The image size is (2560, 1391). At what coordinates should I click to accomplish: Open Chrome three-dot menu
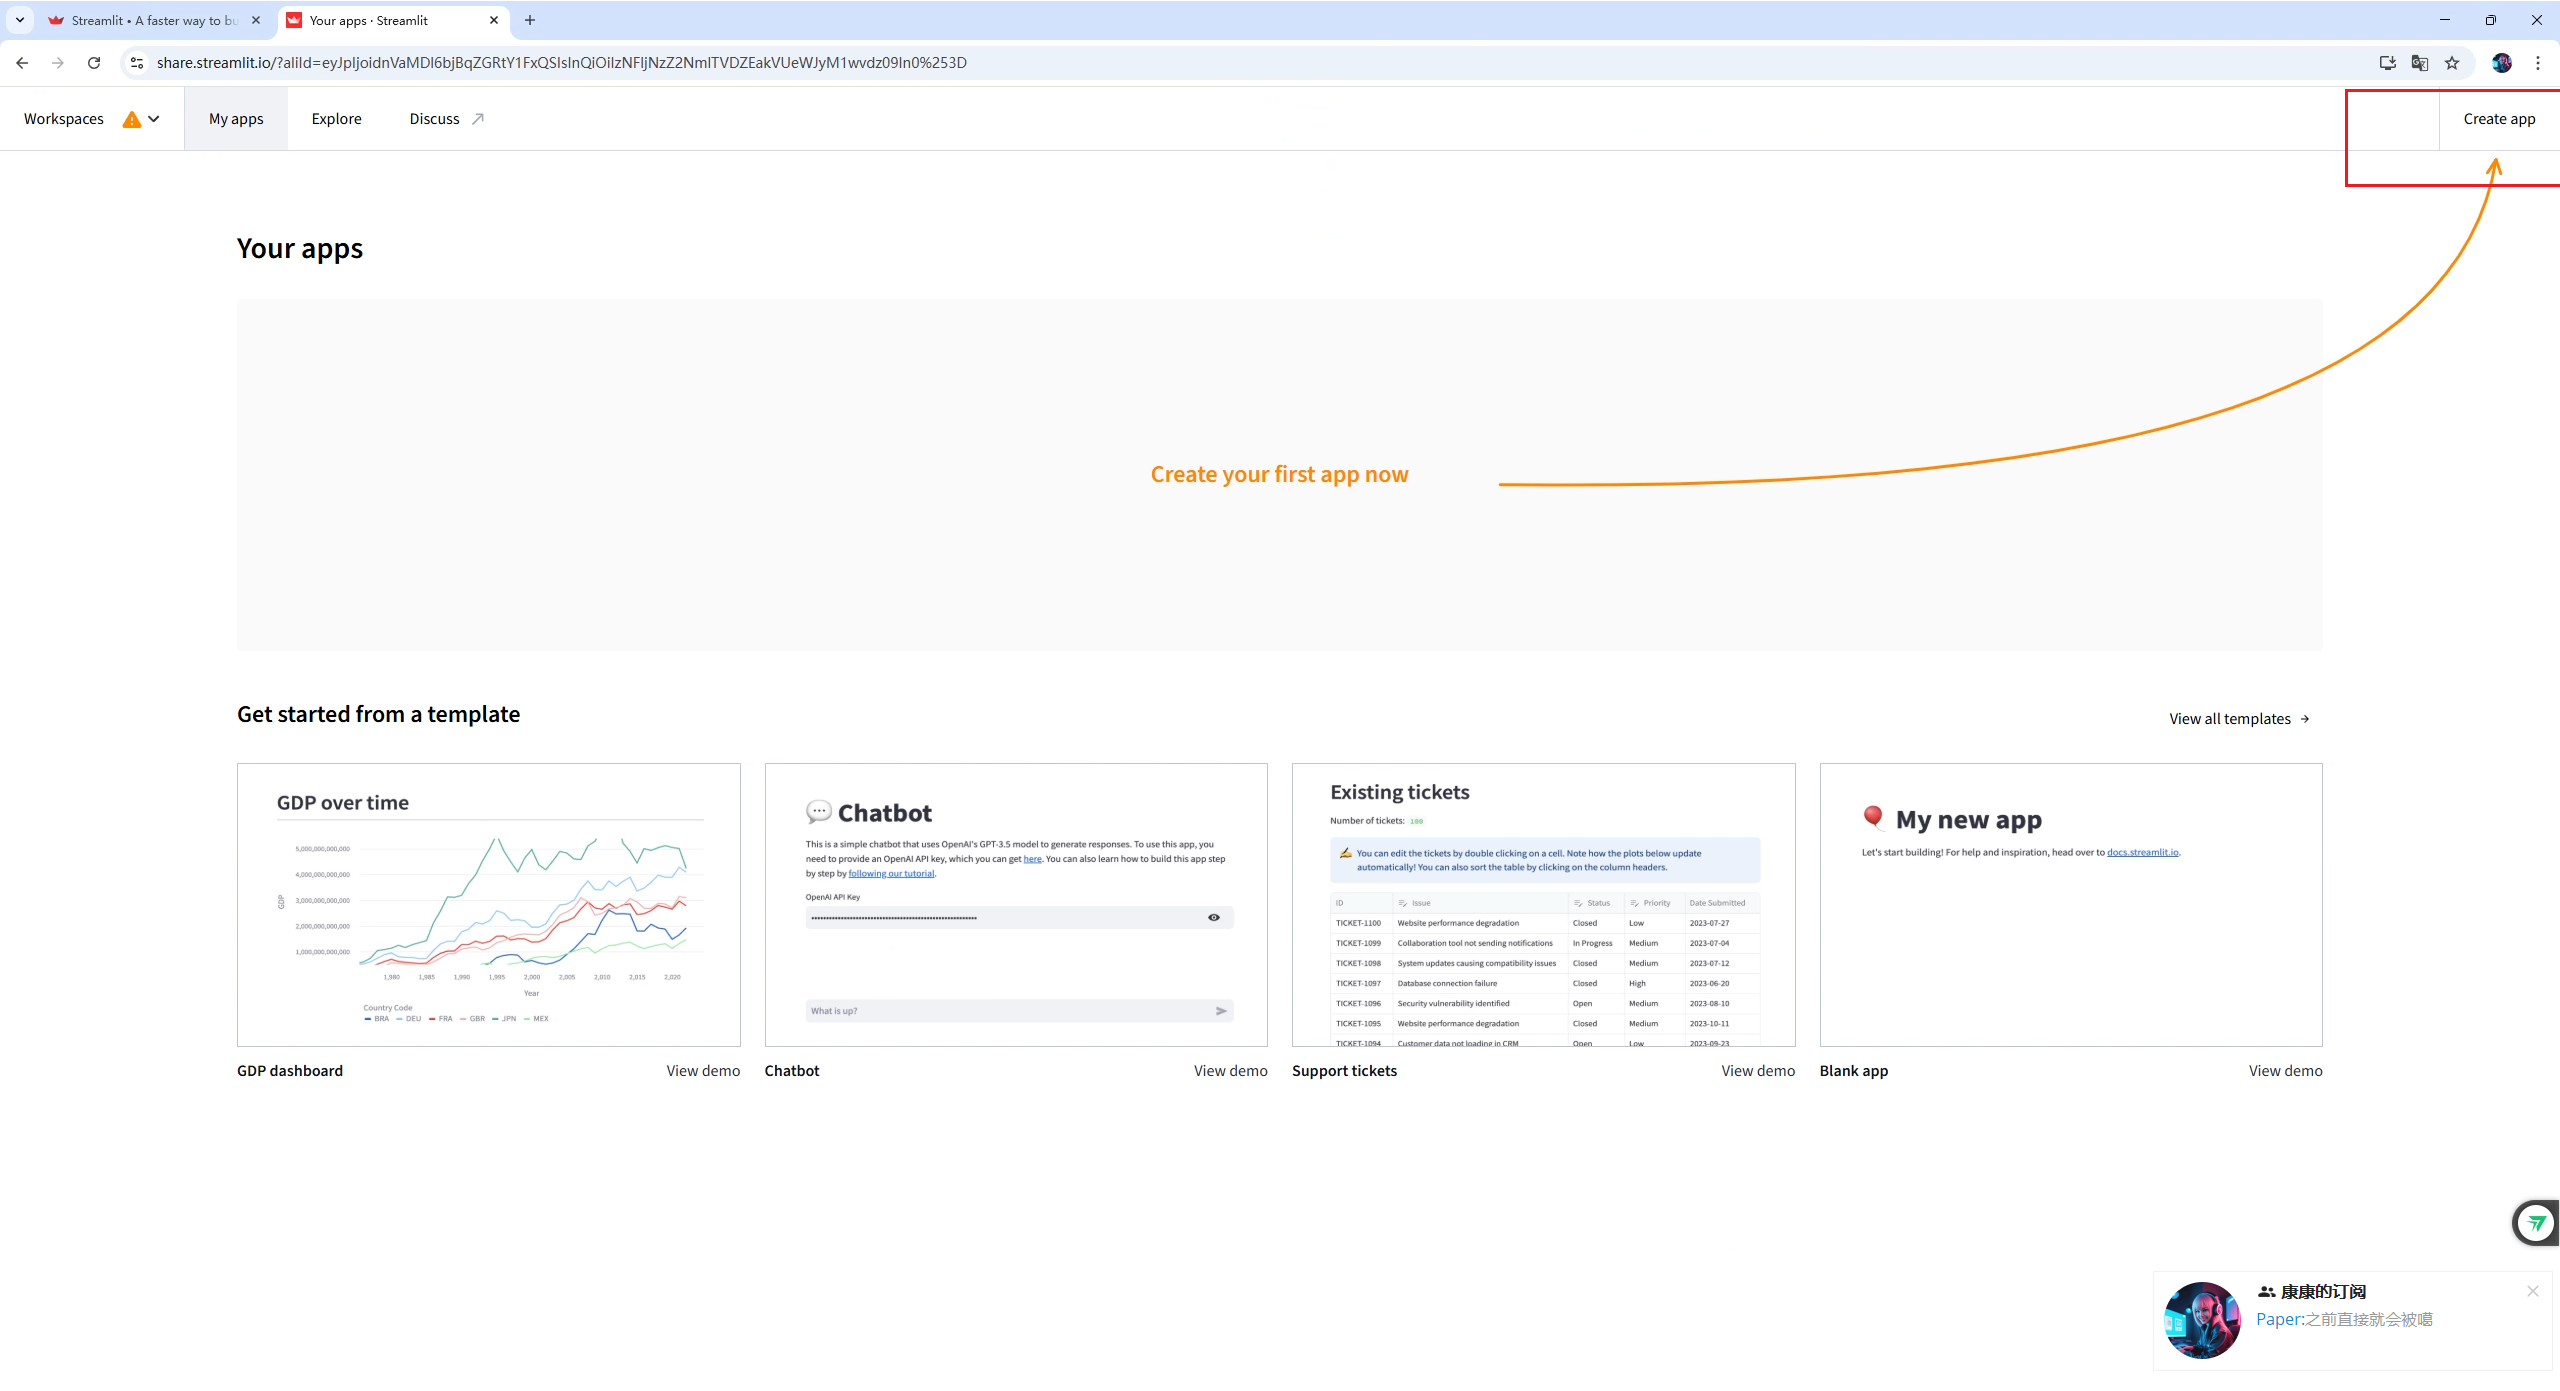click(x=2538, y=63)
